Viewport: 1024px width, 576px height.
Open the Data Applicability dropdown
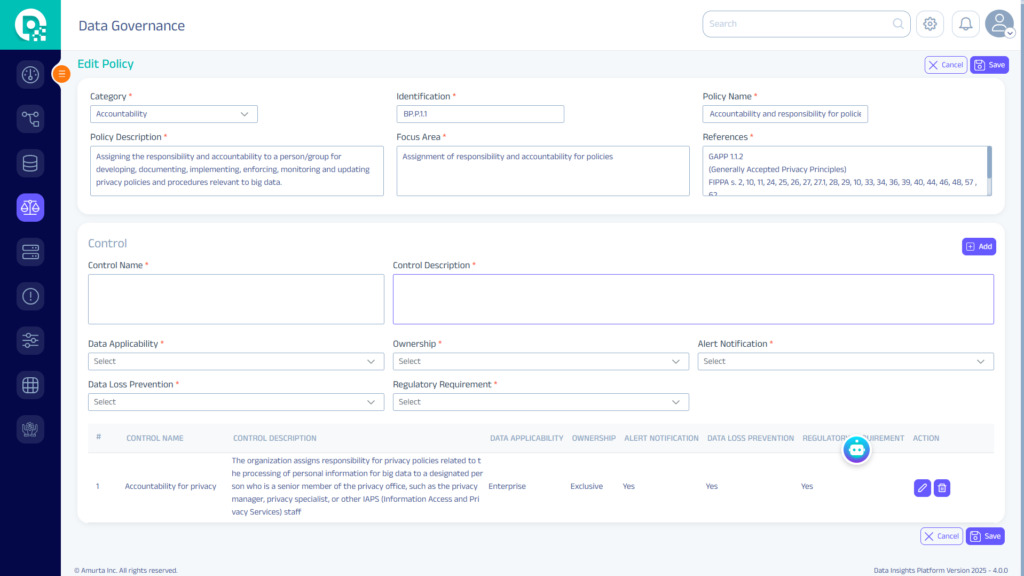click(235, 361)
